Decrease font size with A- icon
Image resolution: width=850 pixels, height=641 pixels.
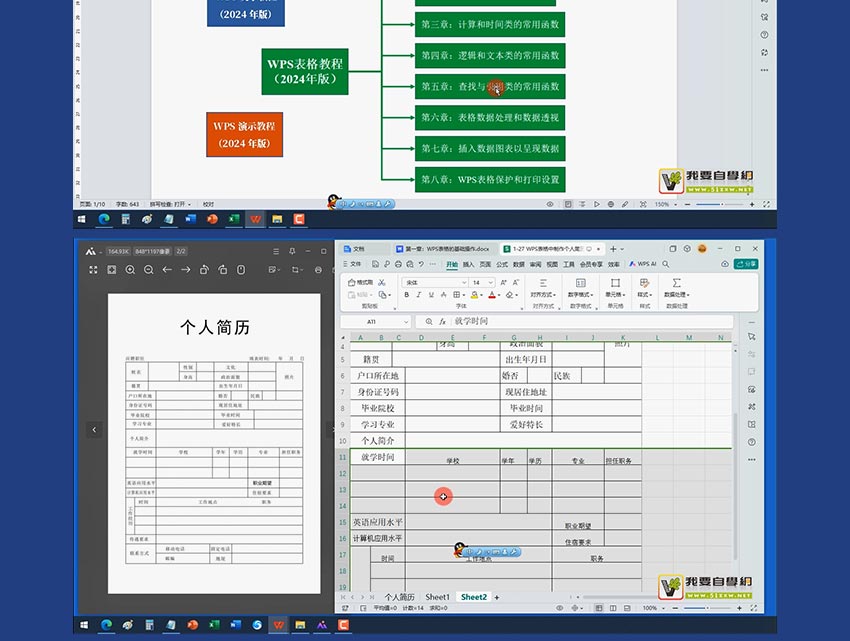click(x=516, y=282)
